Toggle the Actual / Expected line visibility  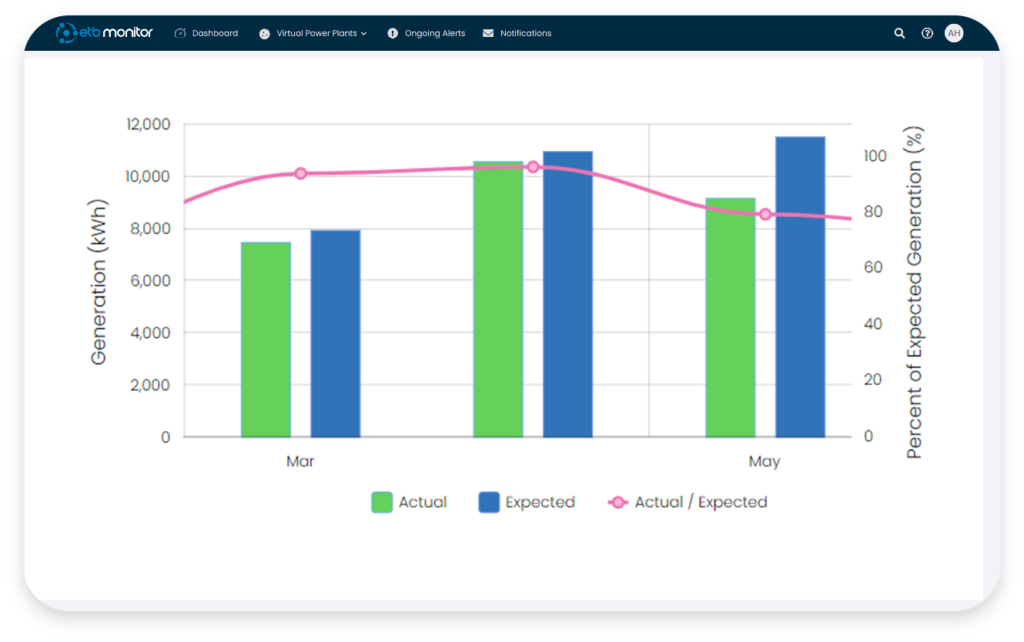tap(688, 502)
